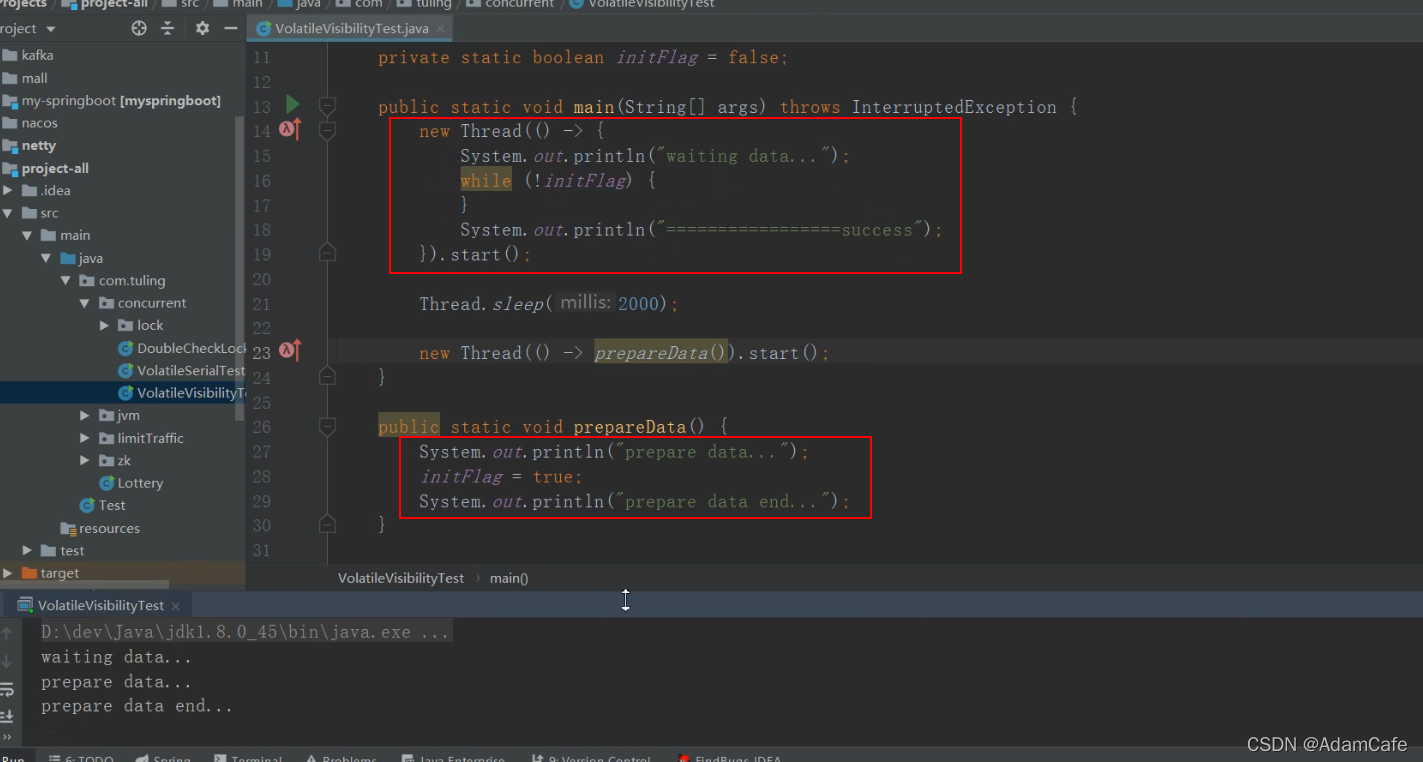Expand the limitTraffic package arrow
1423x762 pixels.
[86, 438]
